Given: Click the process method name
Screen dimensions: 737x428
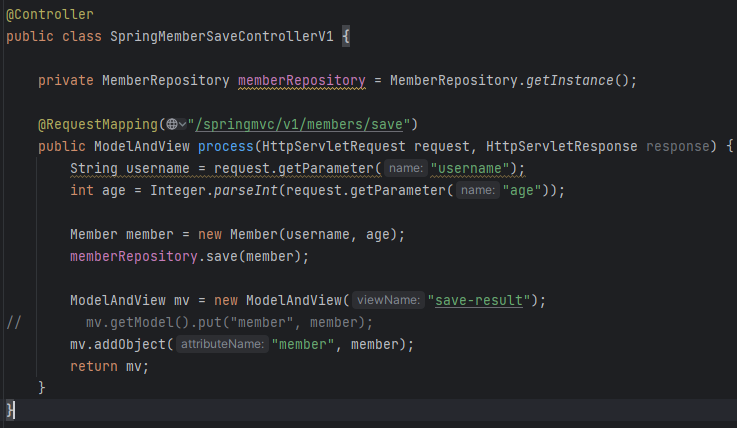Looking at the screenshot, I should (x=226, y=147).
